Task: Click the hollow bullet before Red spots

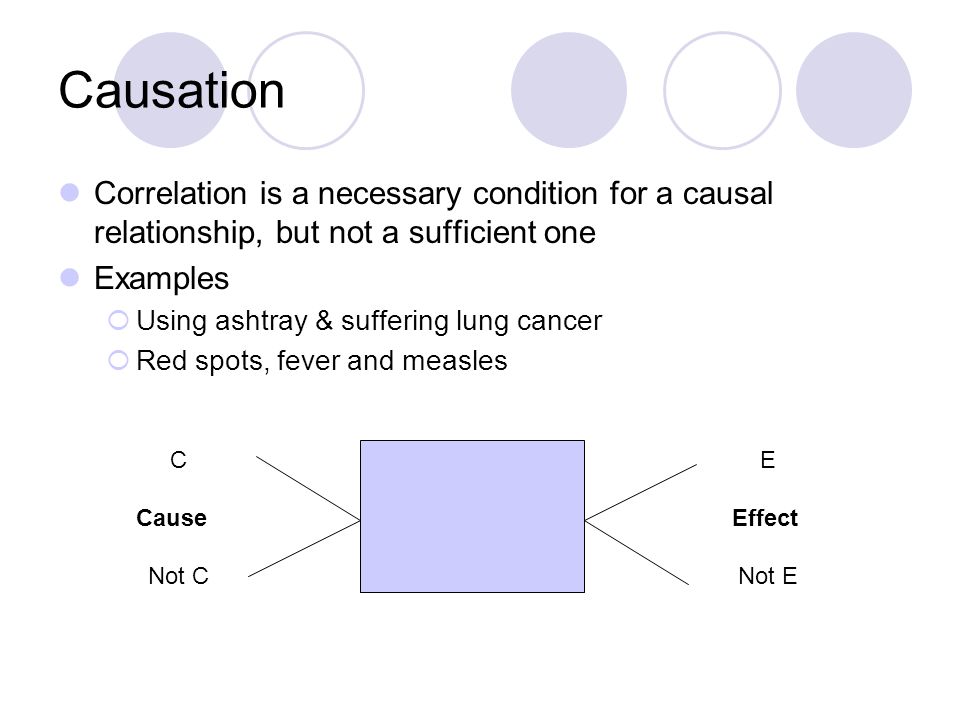Action: tap(118, 360)
